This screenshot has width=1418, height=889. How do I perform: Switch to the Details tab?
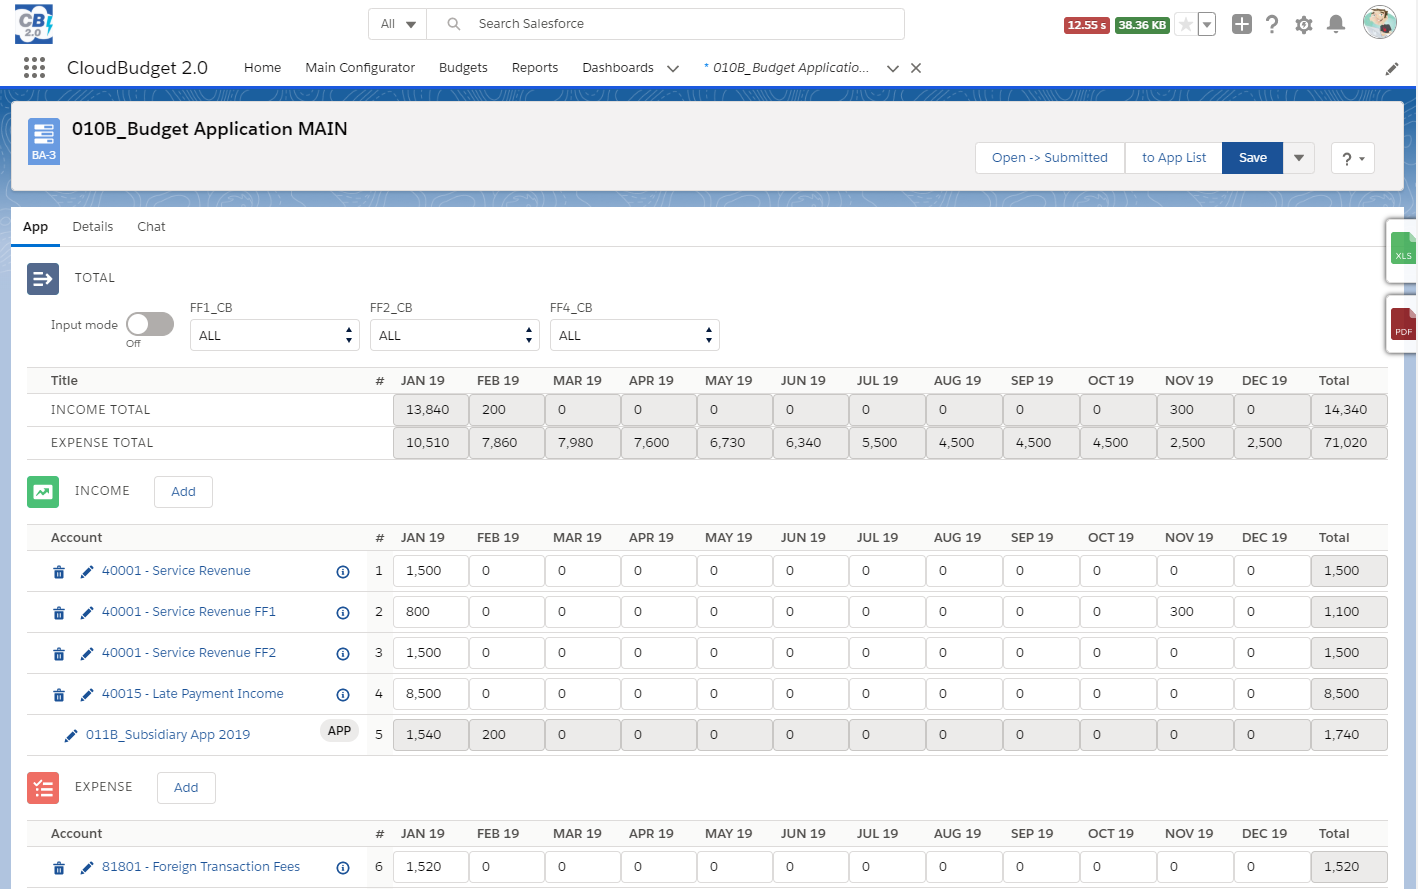(x=92, y=227)
